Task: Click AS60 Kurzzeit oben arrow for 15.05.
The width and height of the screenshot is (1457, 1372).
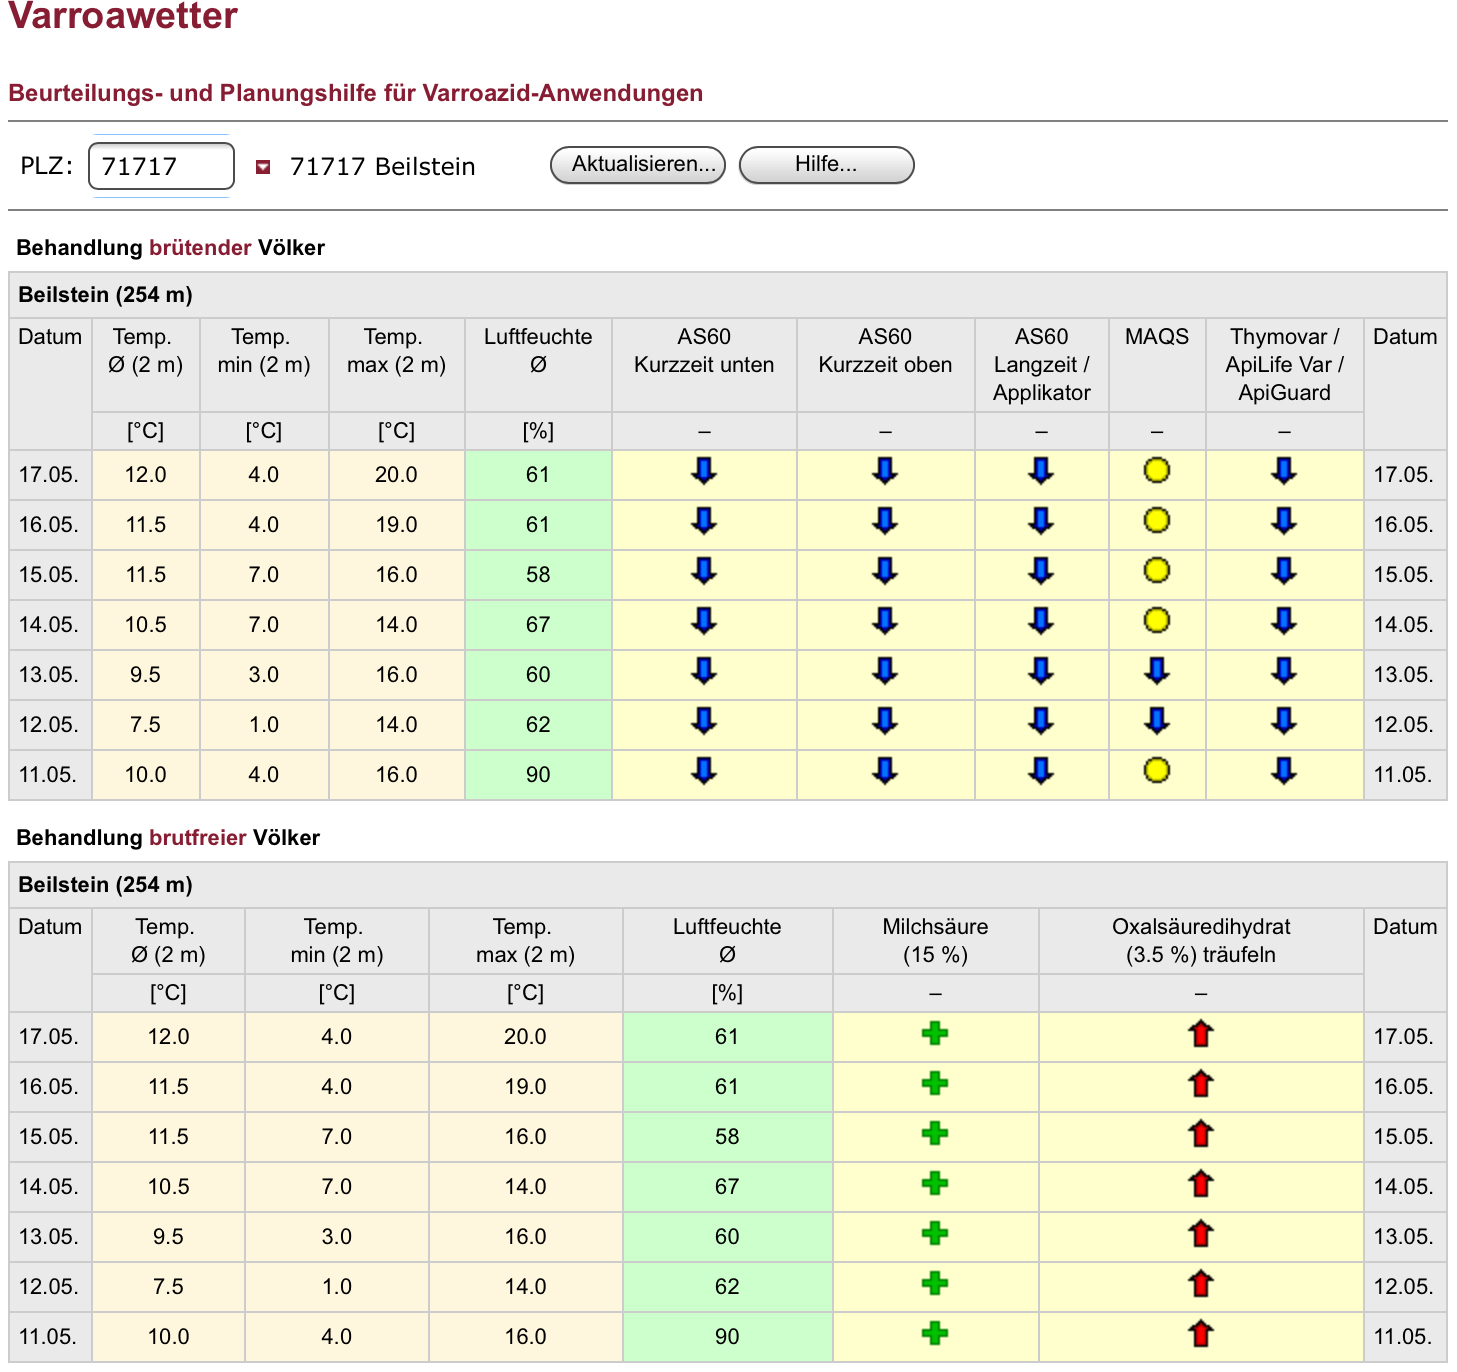Action: [x=885, y=571]
